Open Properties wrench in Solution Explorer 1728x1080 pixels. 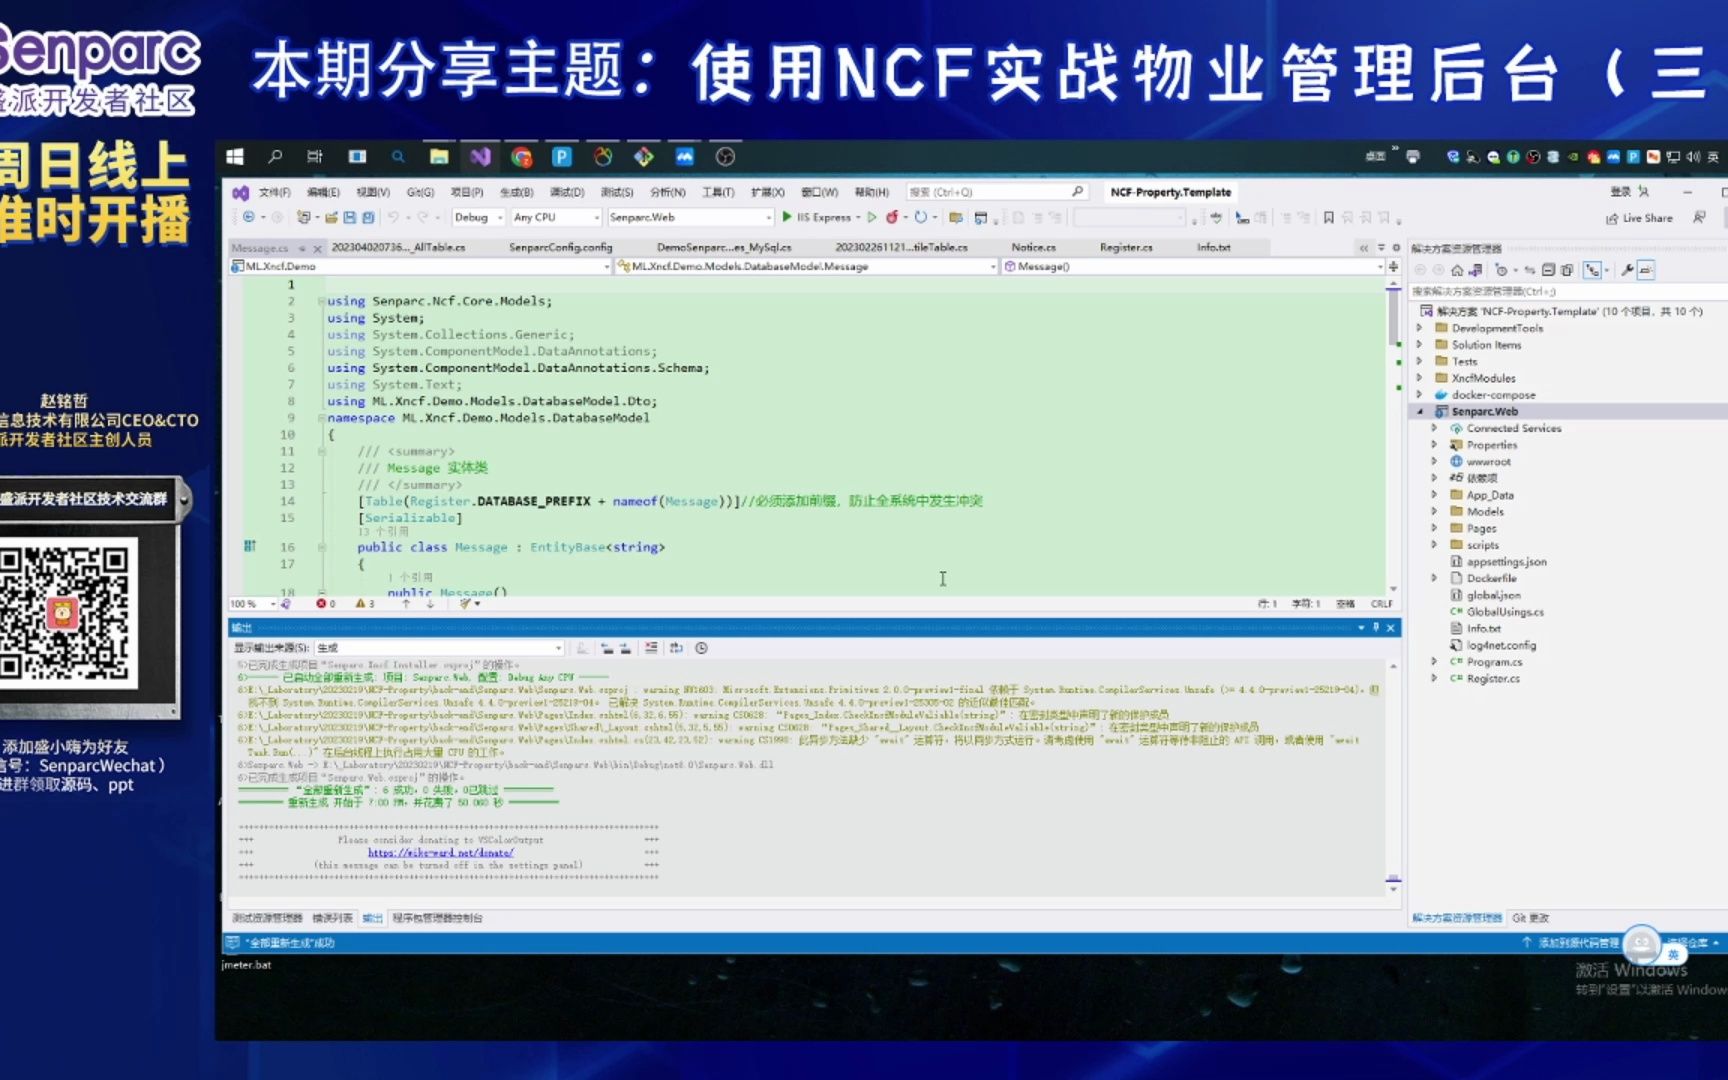click(1627, 270)
